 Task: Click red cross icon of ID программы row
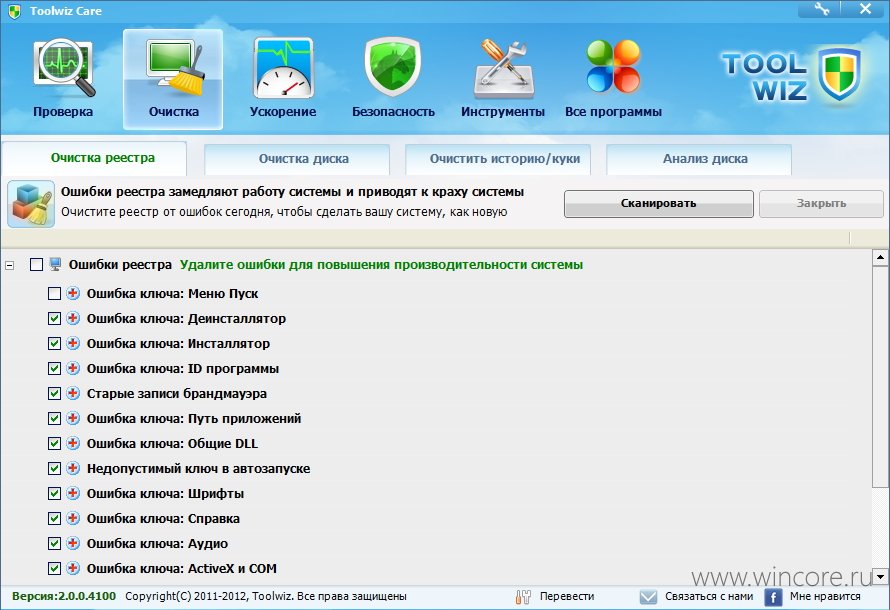pyautogui.click(x=73, y=368)
